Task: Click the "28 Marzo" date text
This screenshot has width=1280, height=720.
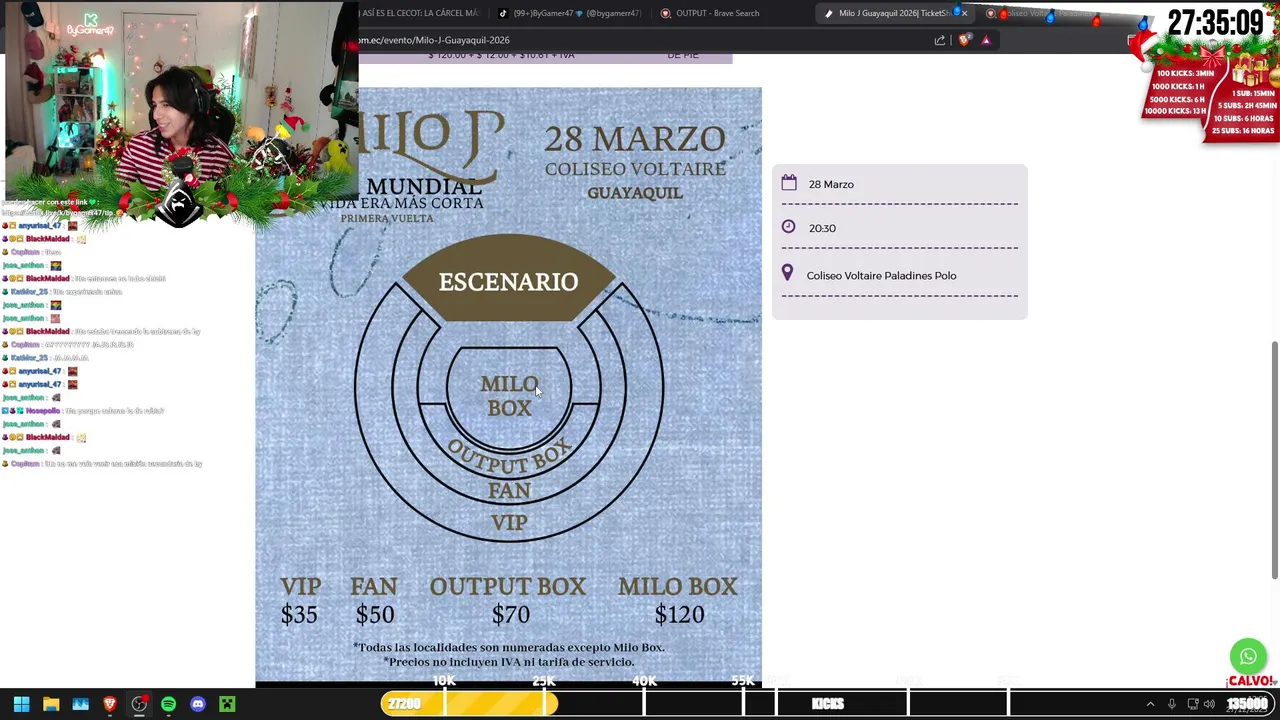Action: coord(831,184)
